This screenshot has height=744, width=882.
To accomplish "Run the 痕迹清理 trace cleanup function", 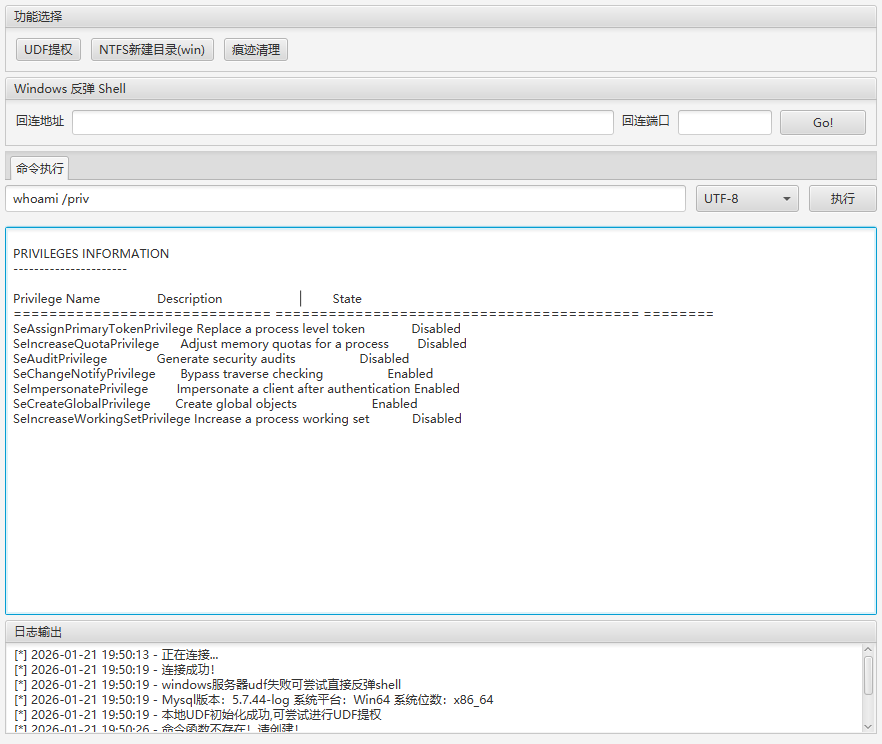I will point(255,49).
